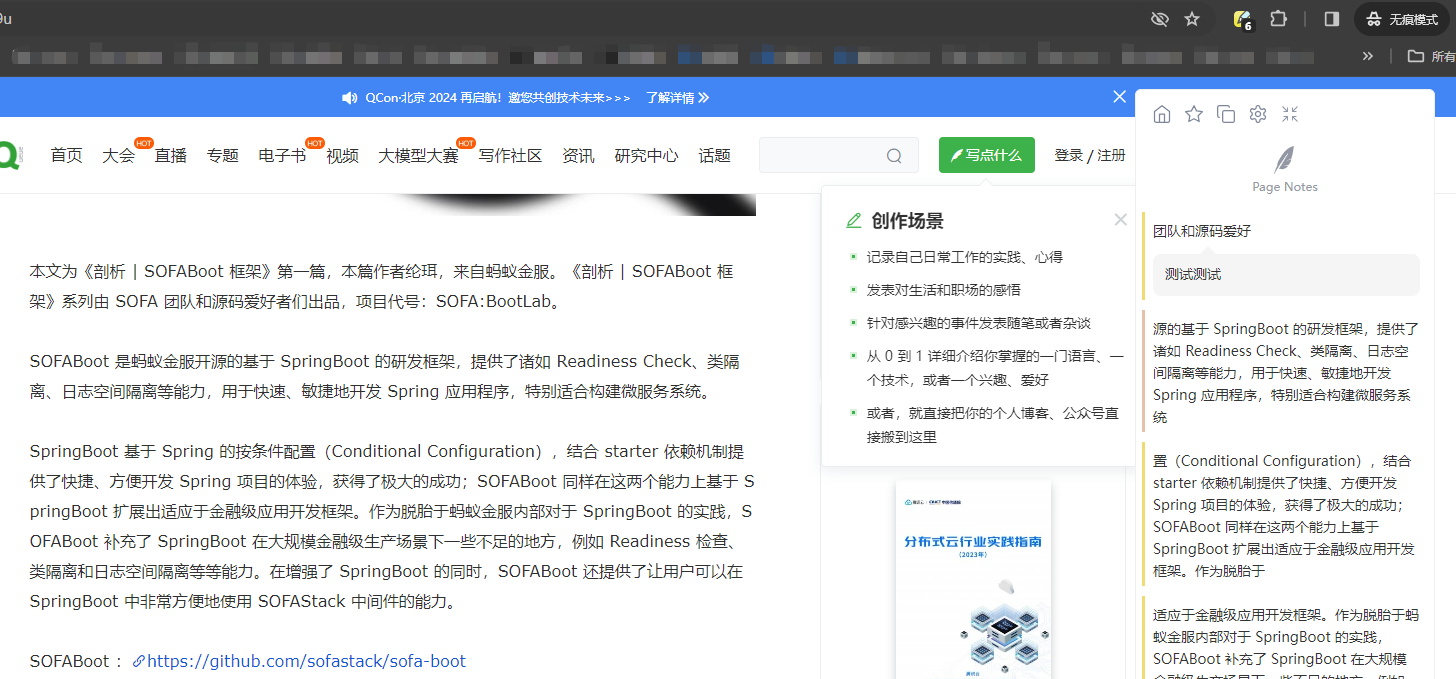Viewport: 1456px width, 679px height.
Task: Open 电子书 from the navigation
Action: [x=282, y=155]
